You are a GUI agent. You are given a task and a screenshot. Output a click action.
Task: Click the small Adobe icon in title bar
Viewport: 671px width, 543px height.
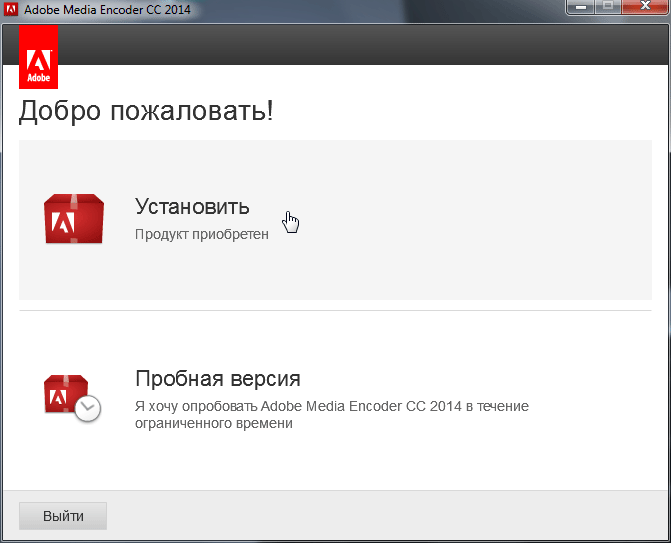pos(11,9)
